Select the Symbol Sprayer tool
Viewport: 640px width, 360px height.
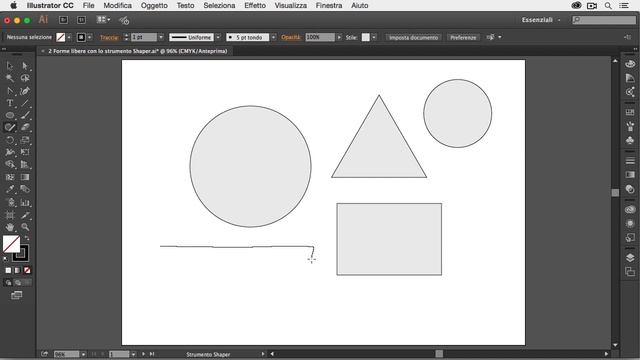tap(10, 202)
